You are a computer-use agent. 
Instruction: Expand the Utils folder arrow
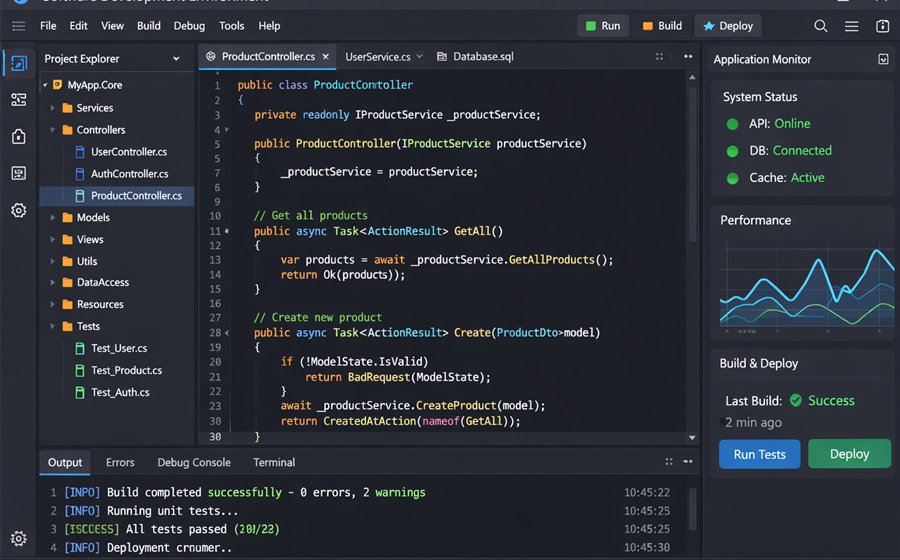pos(52,261)
